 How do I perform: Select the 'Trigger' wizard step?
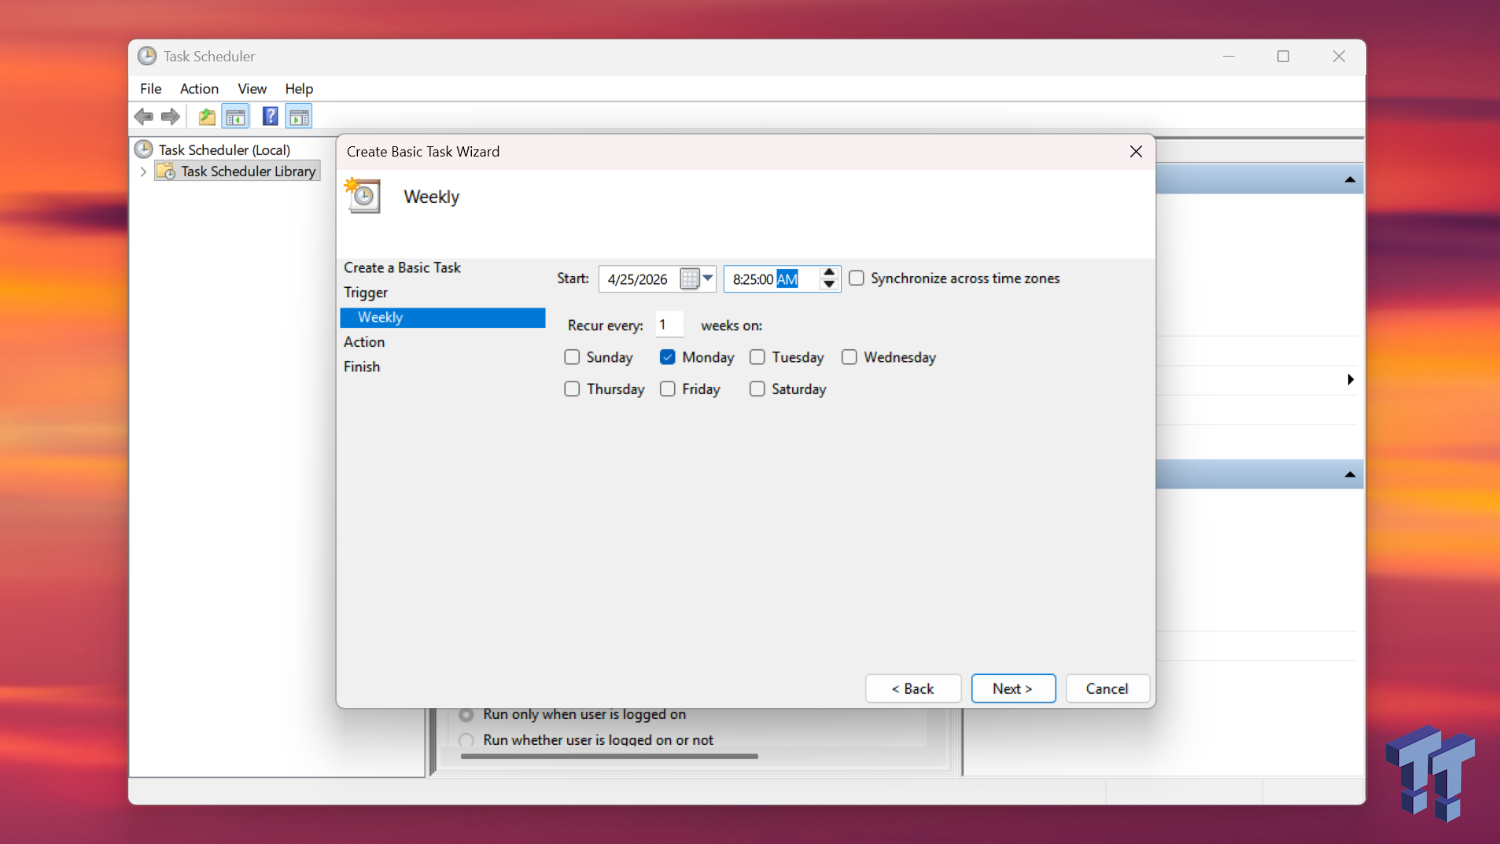(x=366, y=293)
